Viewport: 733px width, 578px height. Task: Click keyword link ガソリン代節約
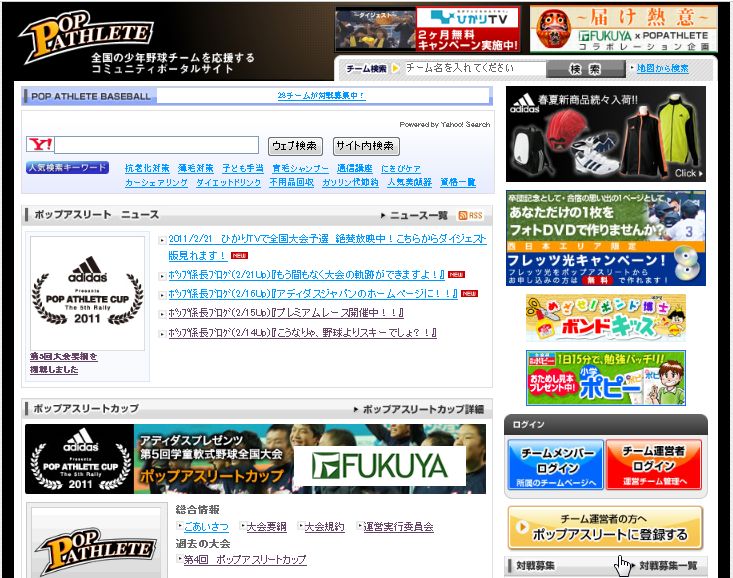click(x=350, y=182)
